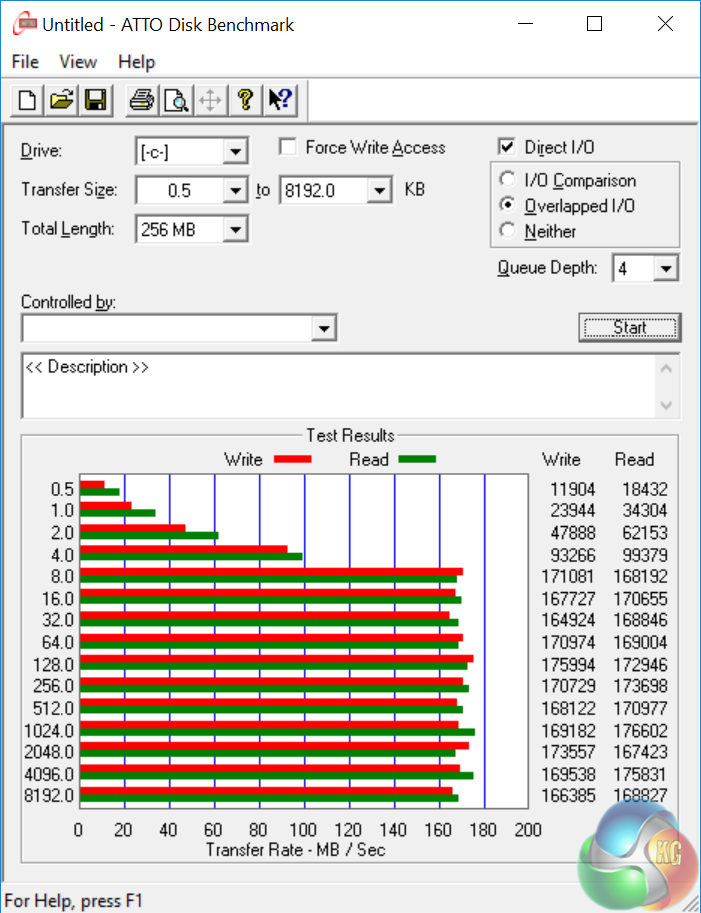701x913 pixels.
Task: Uncheck the Direct I/O checkbox
Action: (507, 147)
